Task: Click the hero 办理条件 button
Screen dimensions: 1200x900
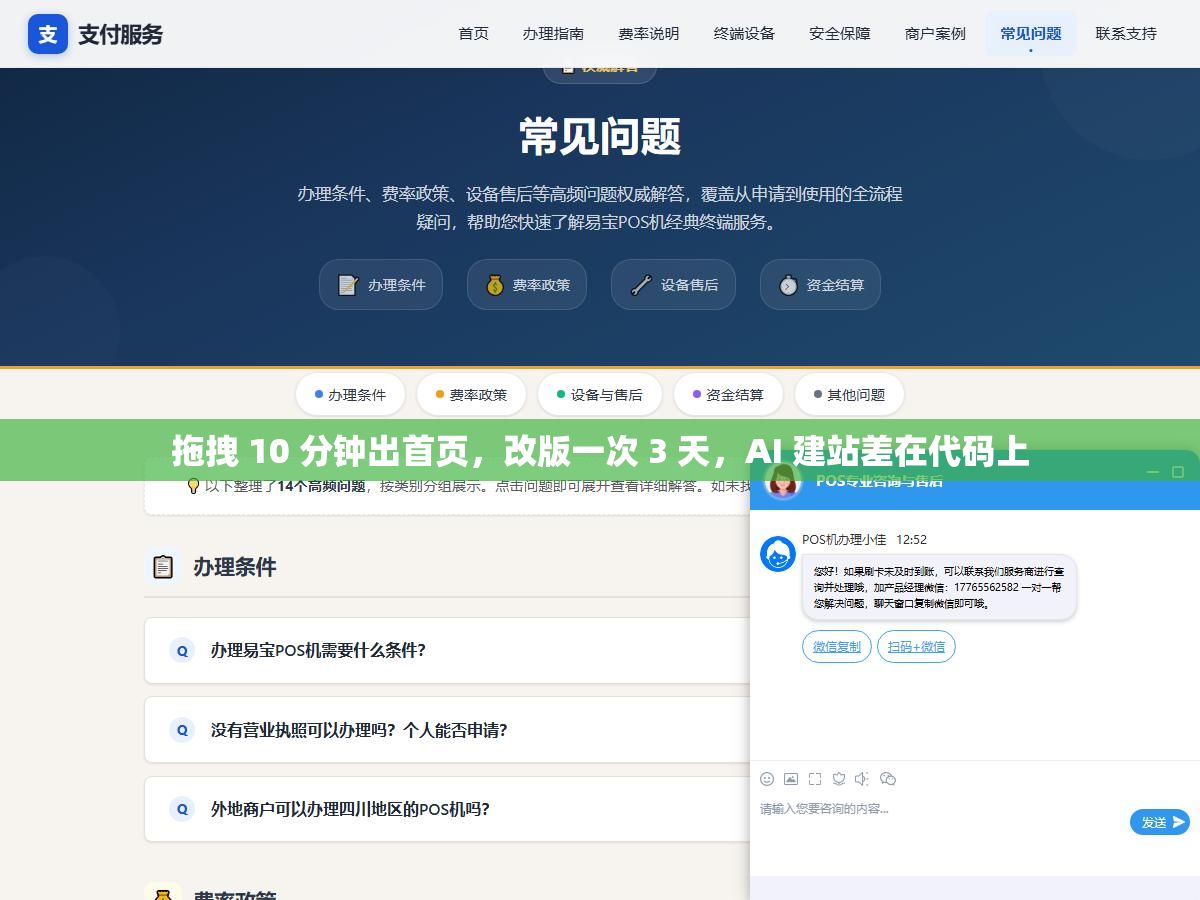Action: coord(381,285)
